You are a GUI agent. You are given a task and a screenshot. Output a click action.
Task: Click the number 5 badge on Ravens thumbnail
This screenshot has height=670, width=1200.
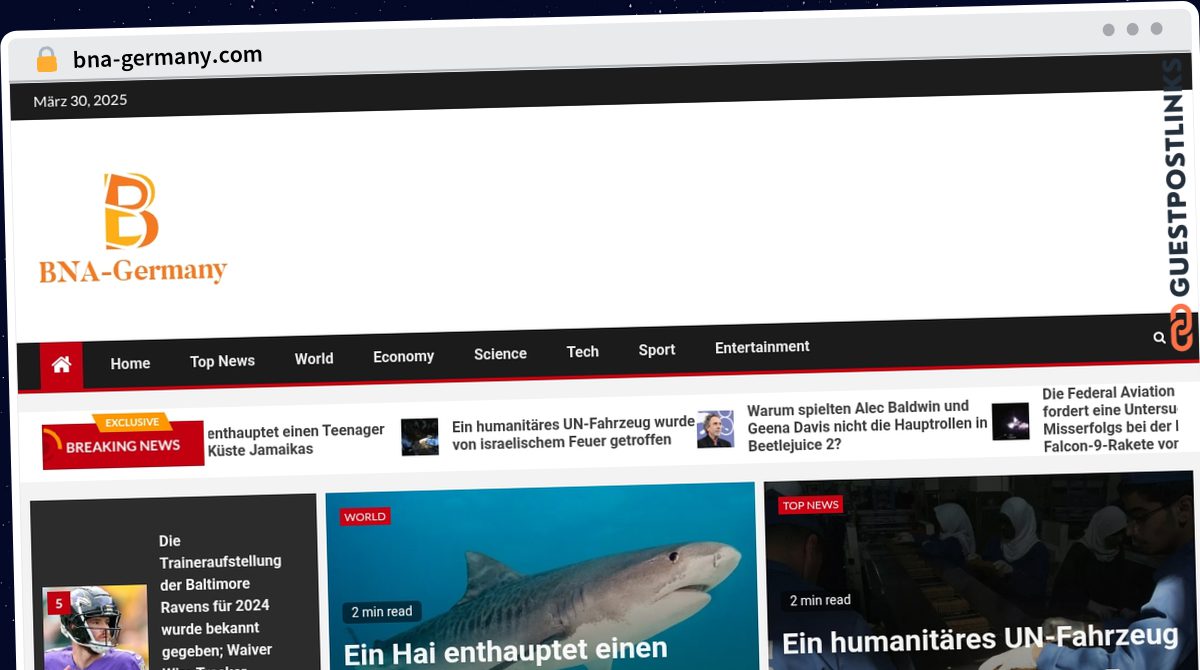click(x=59, y=603)
